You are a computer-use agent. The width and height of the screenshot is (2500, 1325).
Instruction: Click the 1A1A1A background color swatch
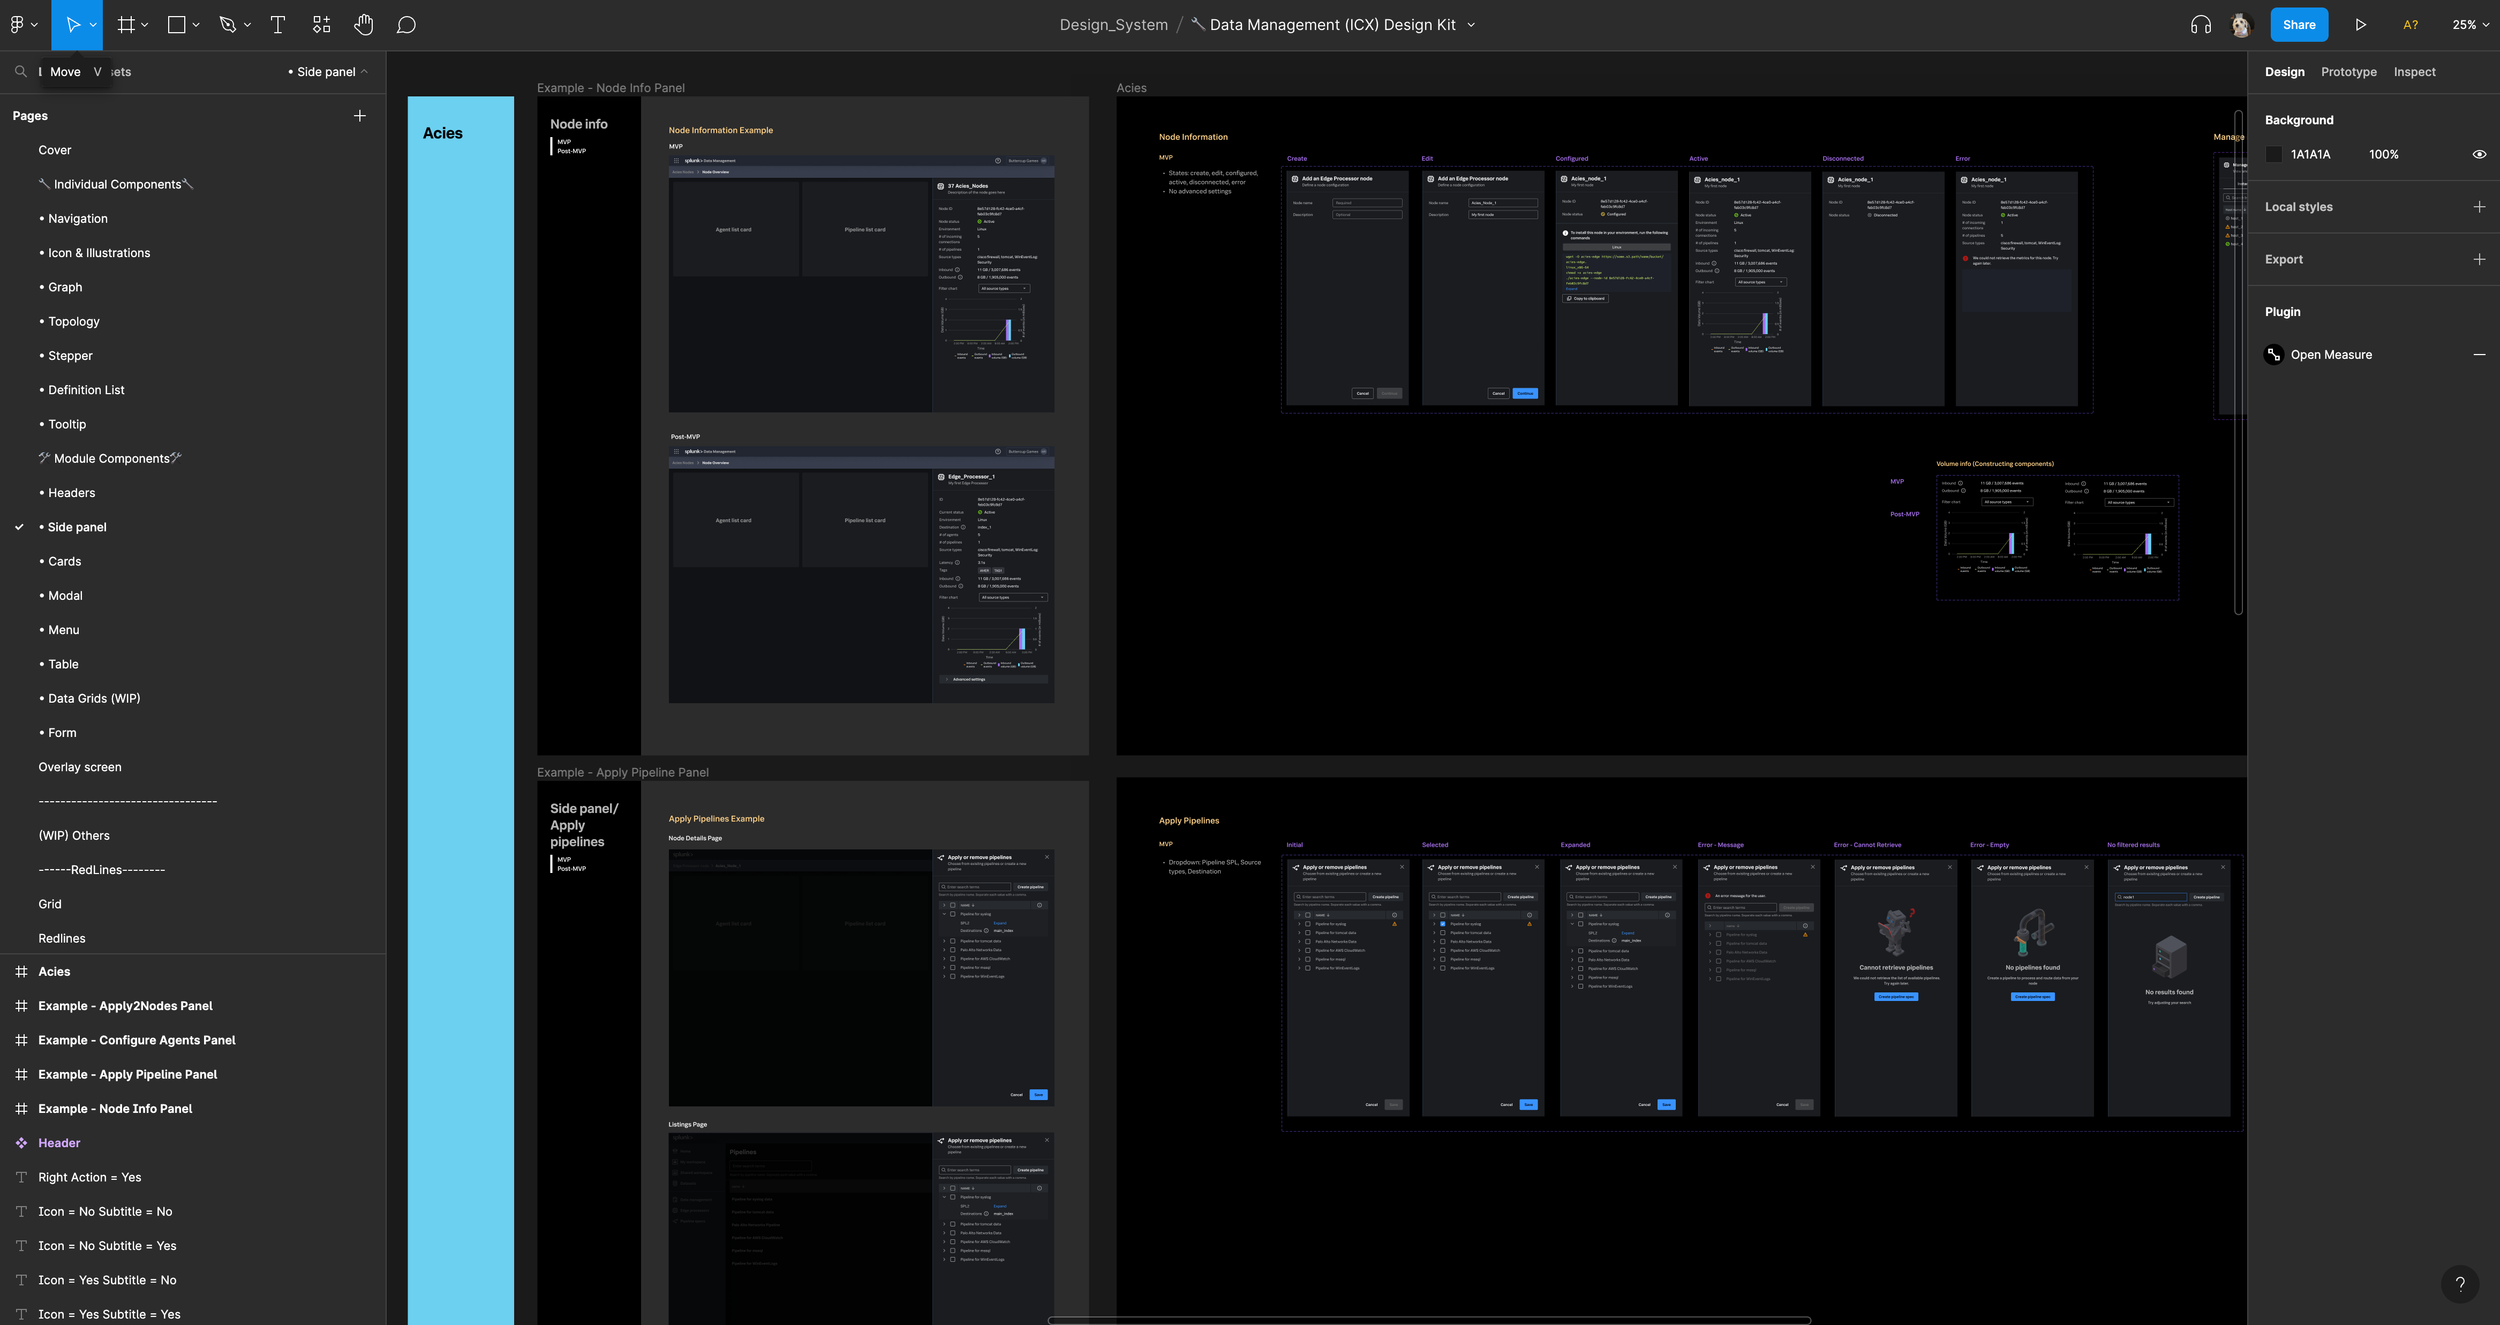point(2274,154)
